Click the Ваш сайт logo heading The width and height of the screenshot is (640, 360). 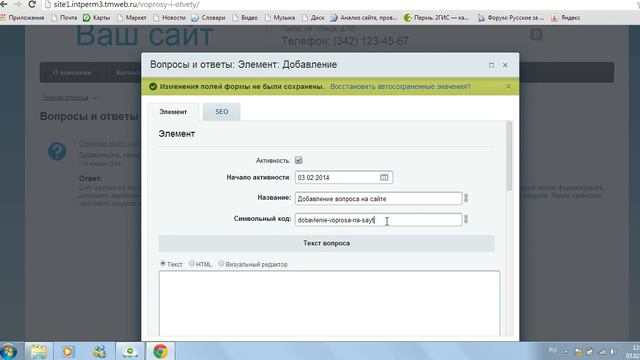[144, 36]
